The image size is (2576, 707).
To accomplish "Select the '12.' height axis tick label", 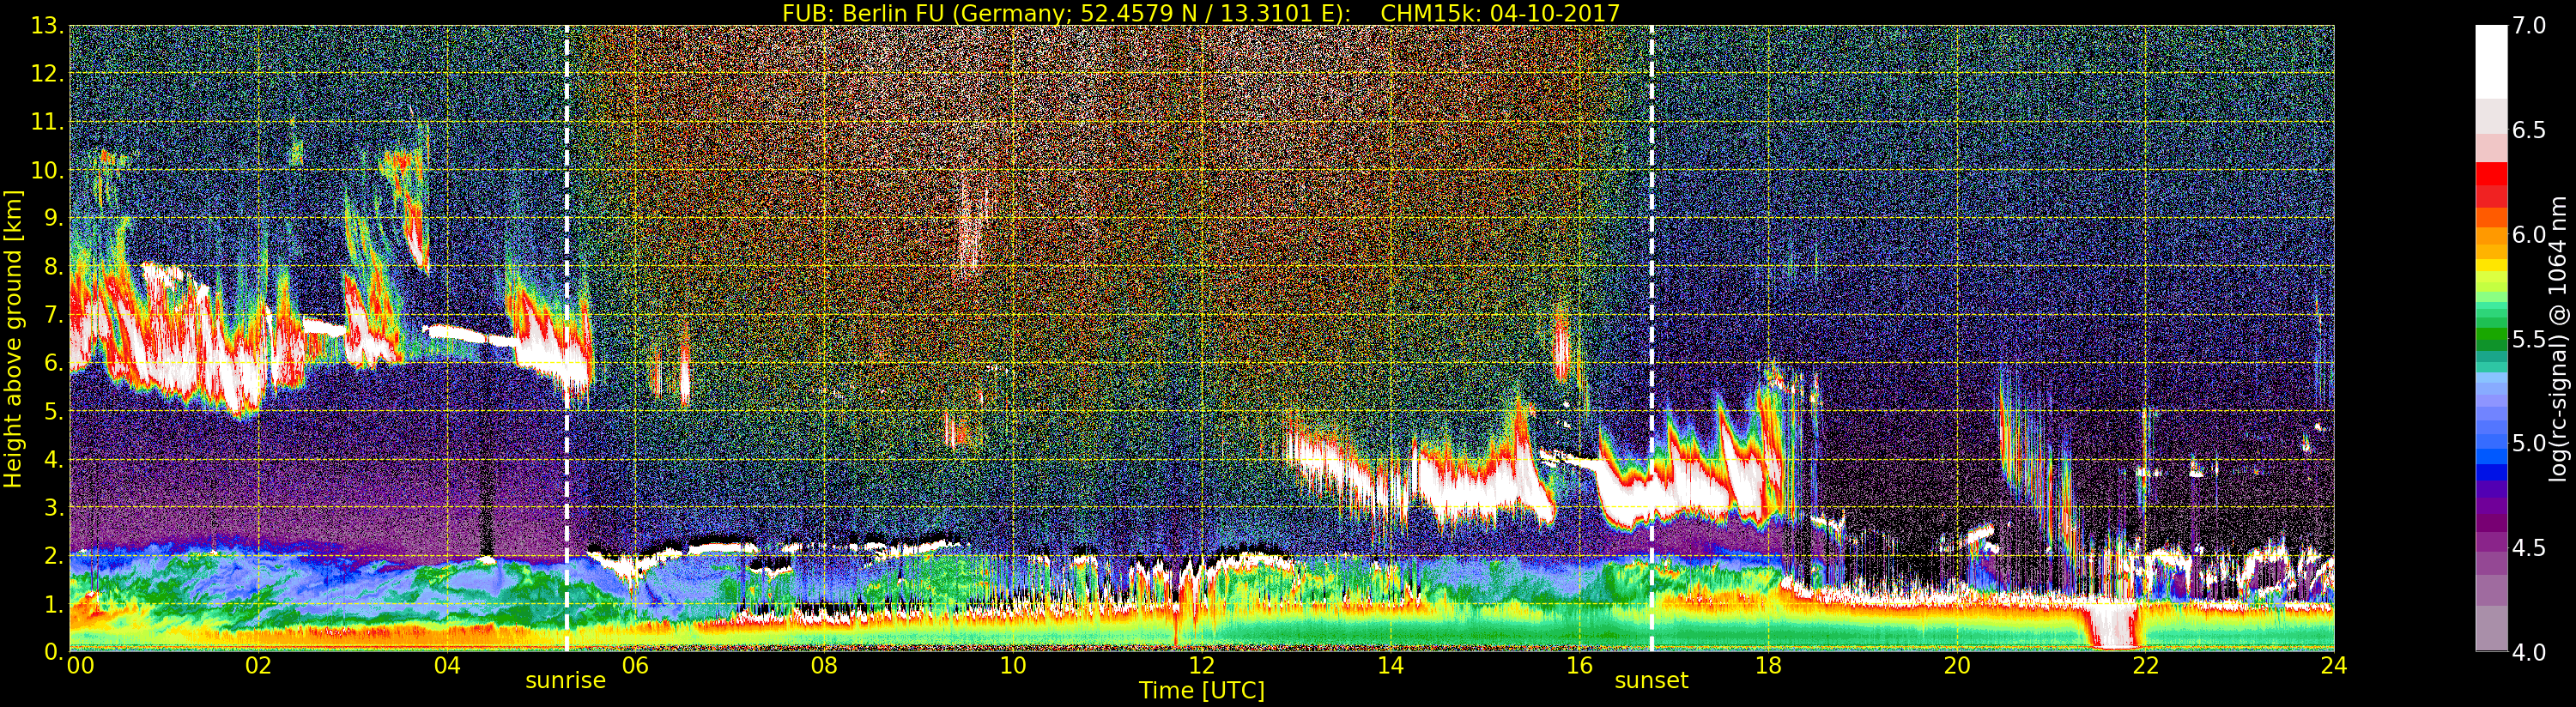I will point(47,74).
